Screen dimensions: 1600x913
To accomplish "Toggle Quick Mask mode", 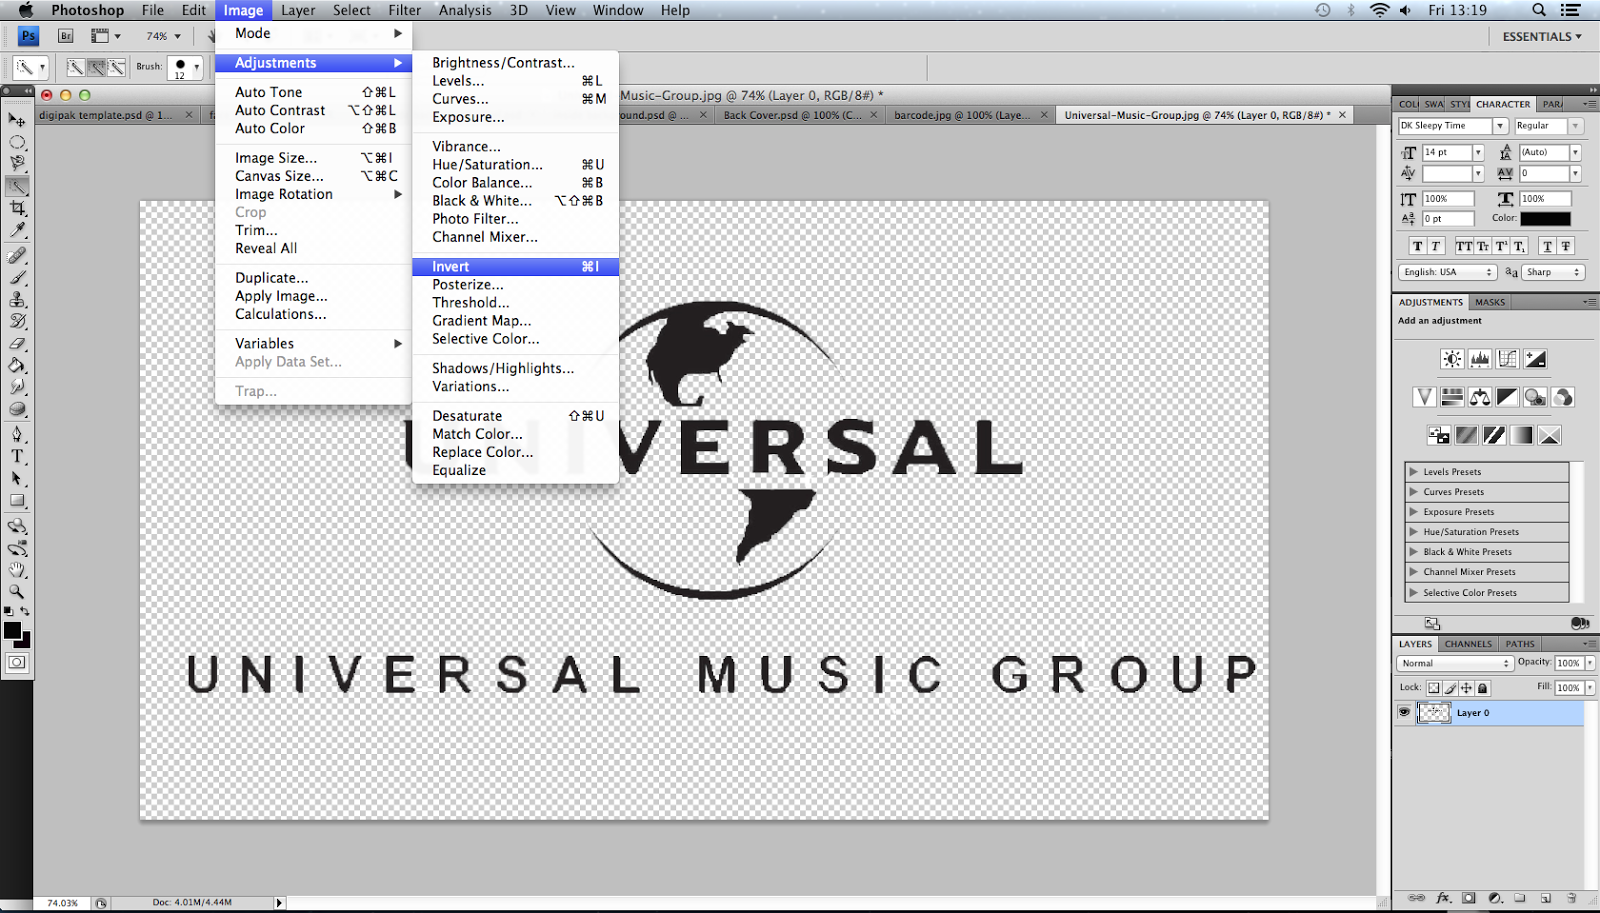I will (17, 662).
